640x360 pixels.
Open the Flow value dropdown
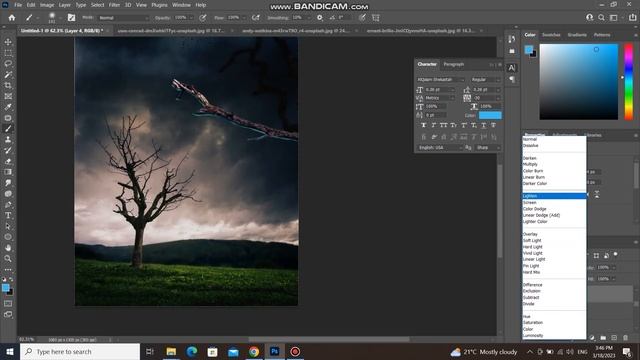tap(243, 18)
